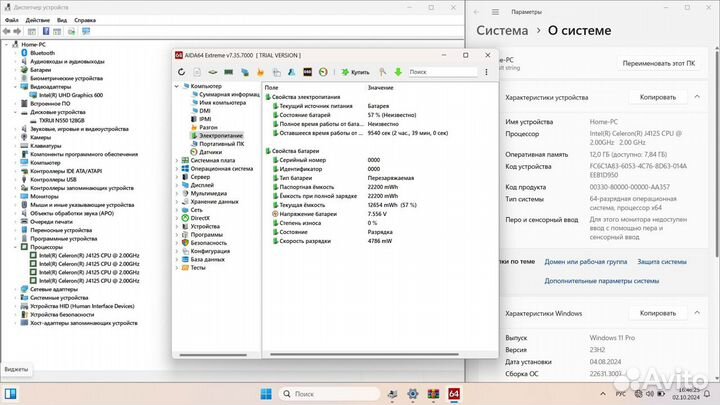The image size is (720, 405).
Task: Click the AIDA64 Refresh toolbar icon
Action: [x=182, y=72]
